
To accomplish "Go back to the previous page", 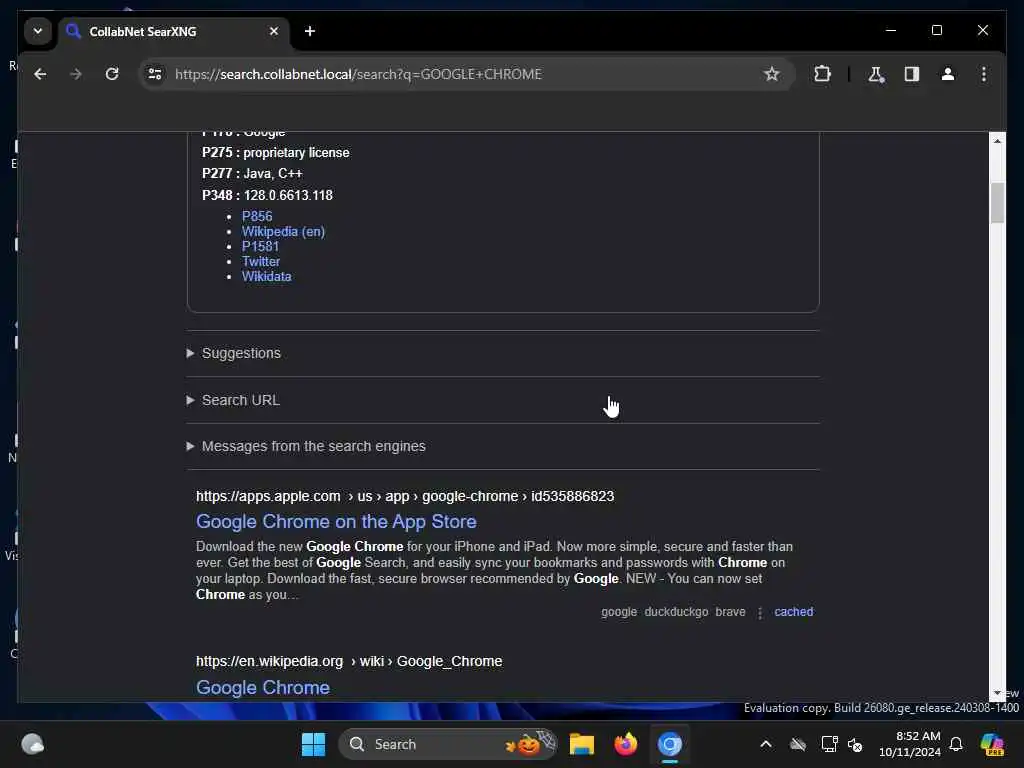I will [40, 74].
